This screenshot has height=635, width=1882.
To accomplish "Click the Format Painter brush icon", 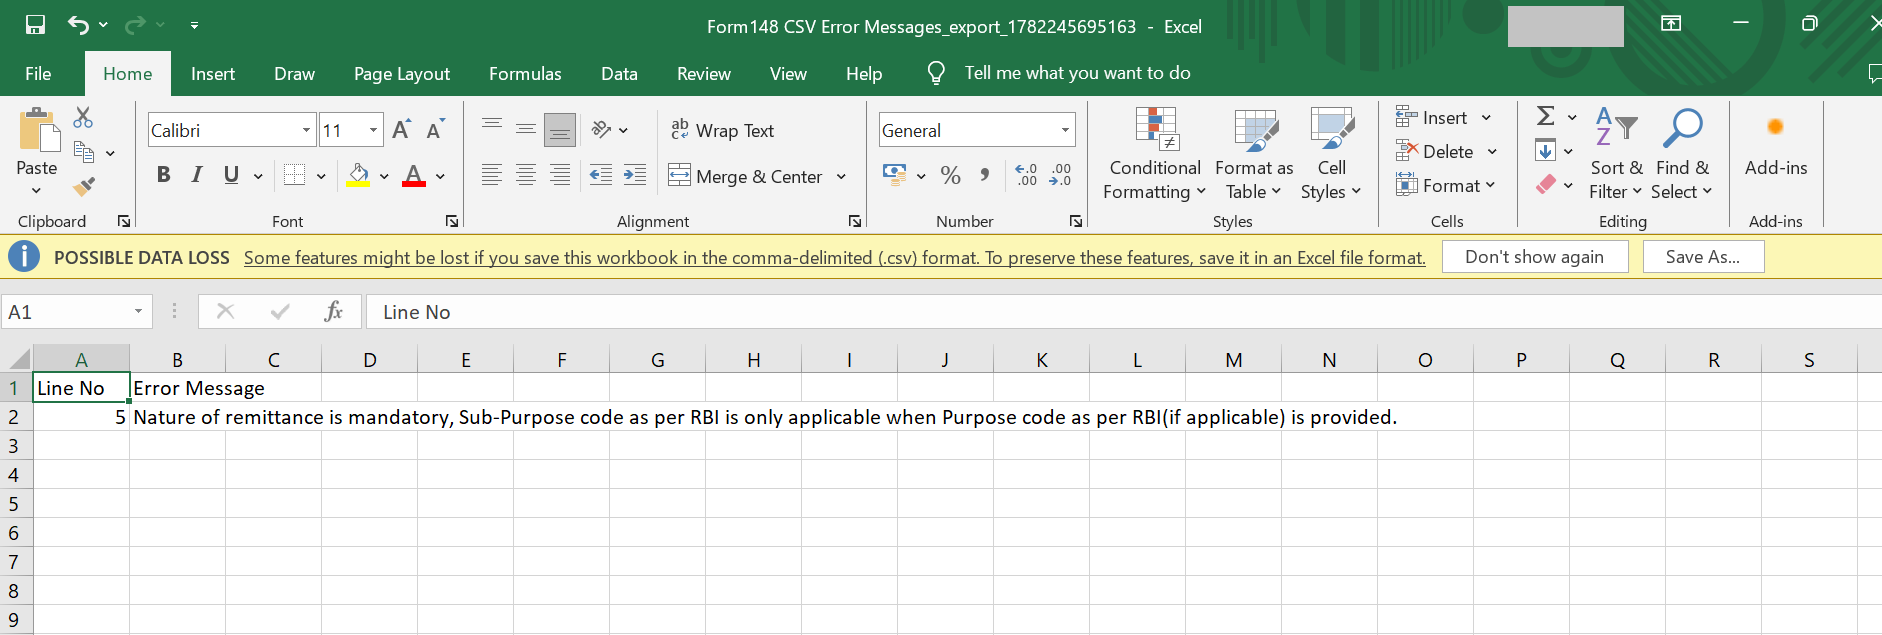I will click(x=84, y=186).
